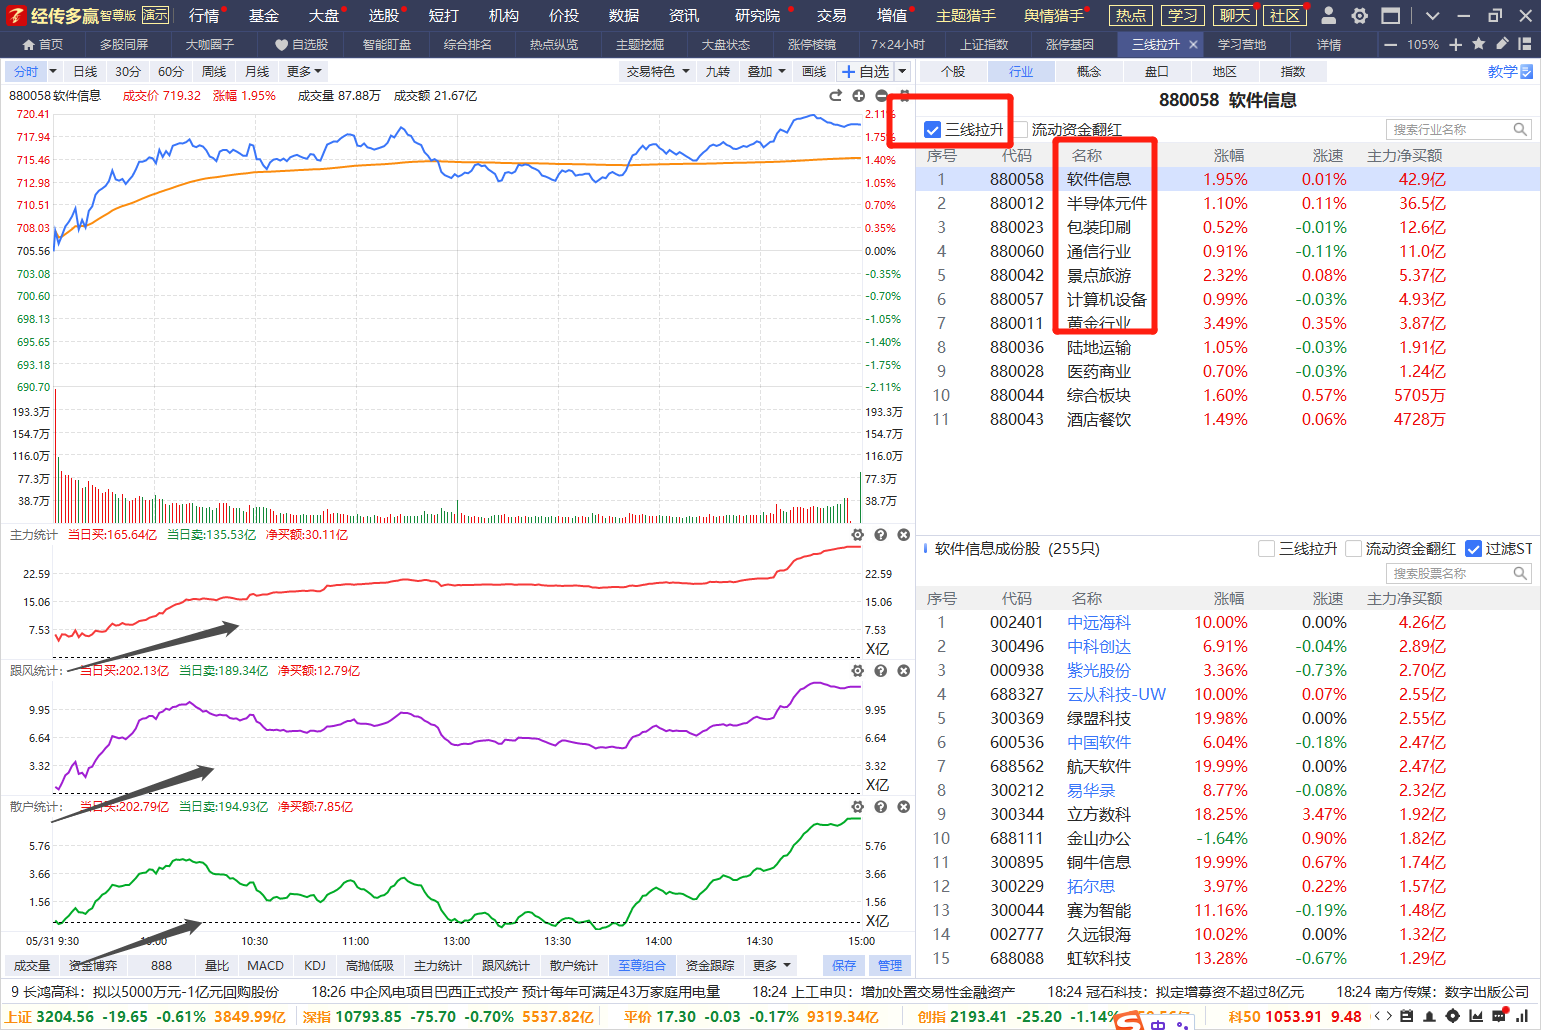Click the panel layout icon after the pencil
Image resolution: width=1541 pixels, height=1030 pixels.
1525,44
